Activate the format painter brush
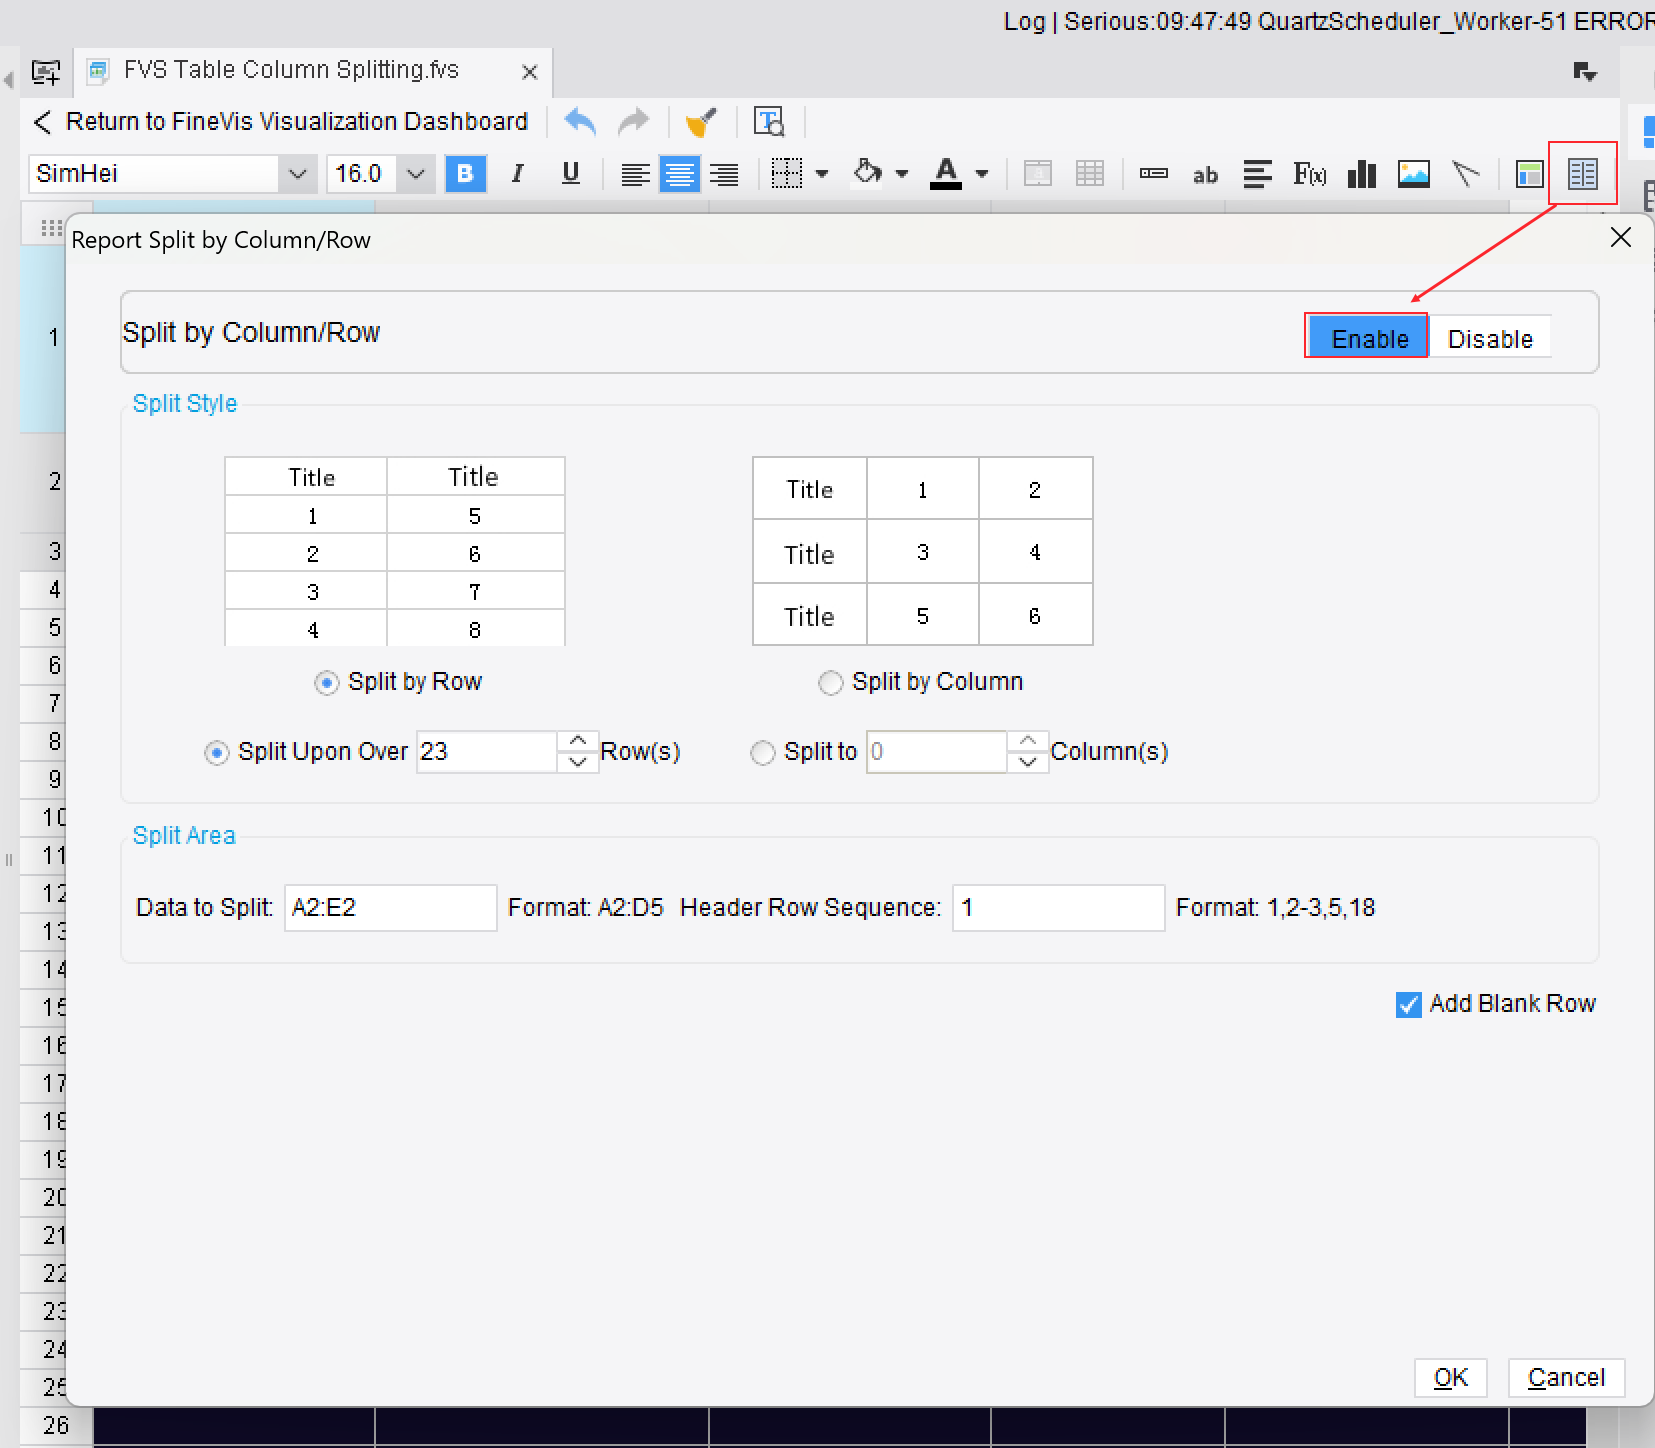1655x1448 pixels. pos(701,122)
